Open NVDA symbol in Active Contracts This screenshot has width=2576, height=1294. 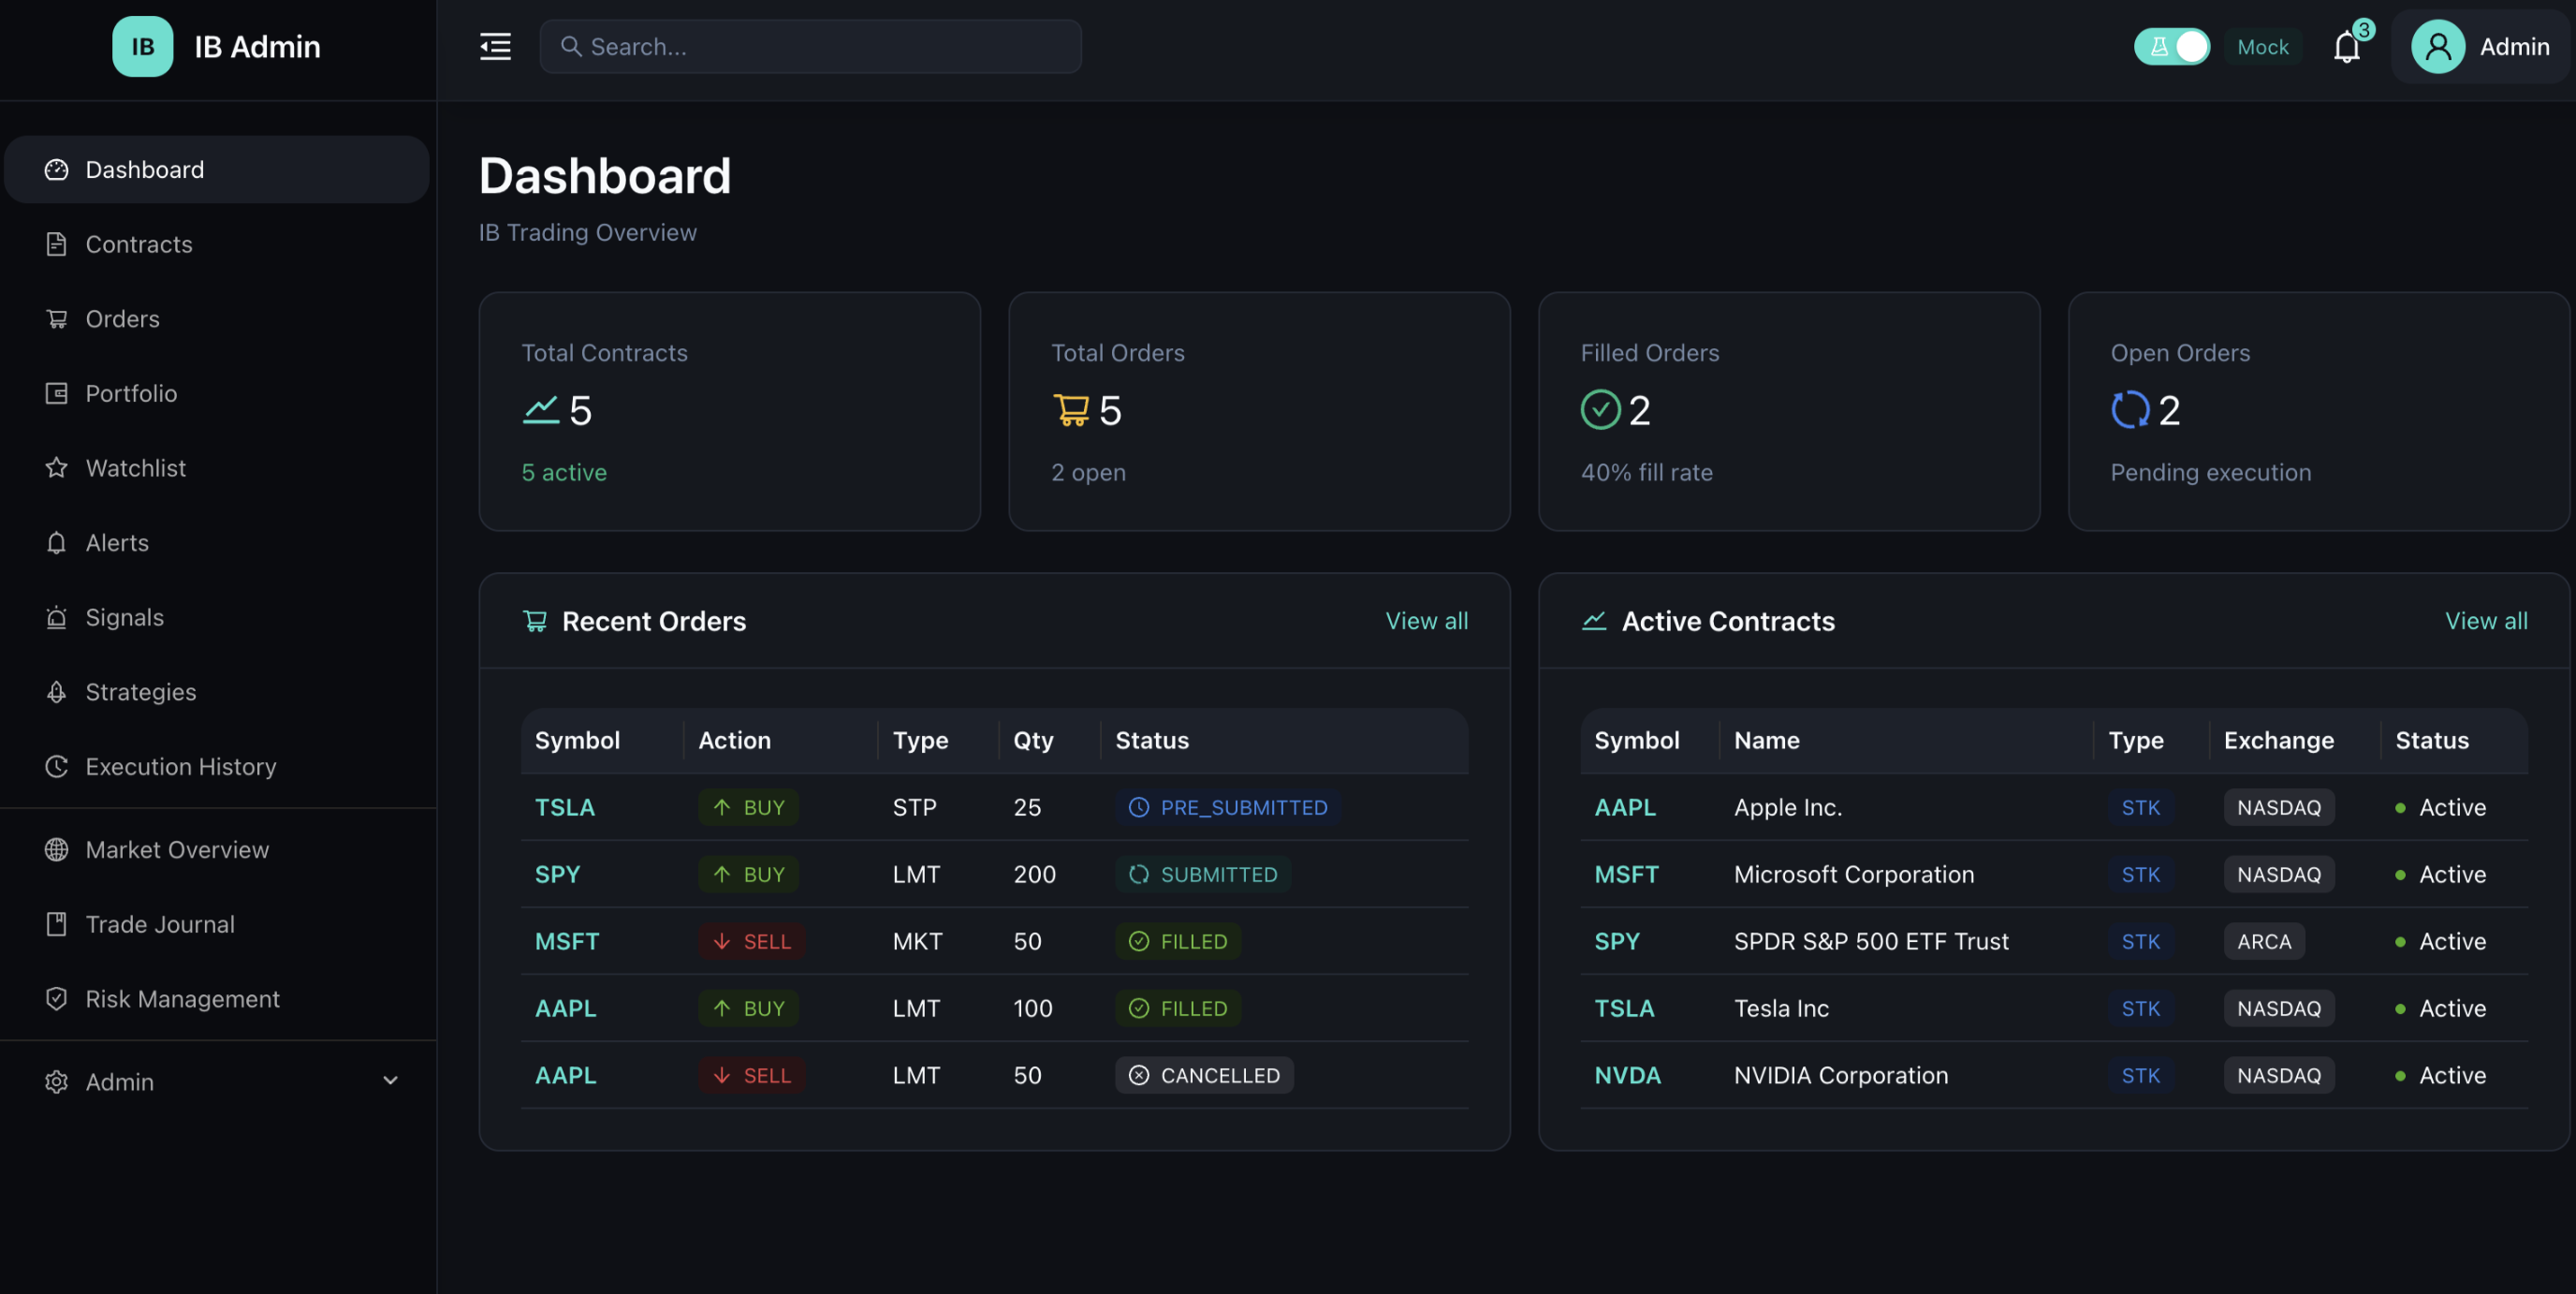click(1627, 1075)
